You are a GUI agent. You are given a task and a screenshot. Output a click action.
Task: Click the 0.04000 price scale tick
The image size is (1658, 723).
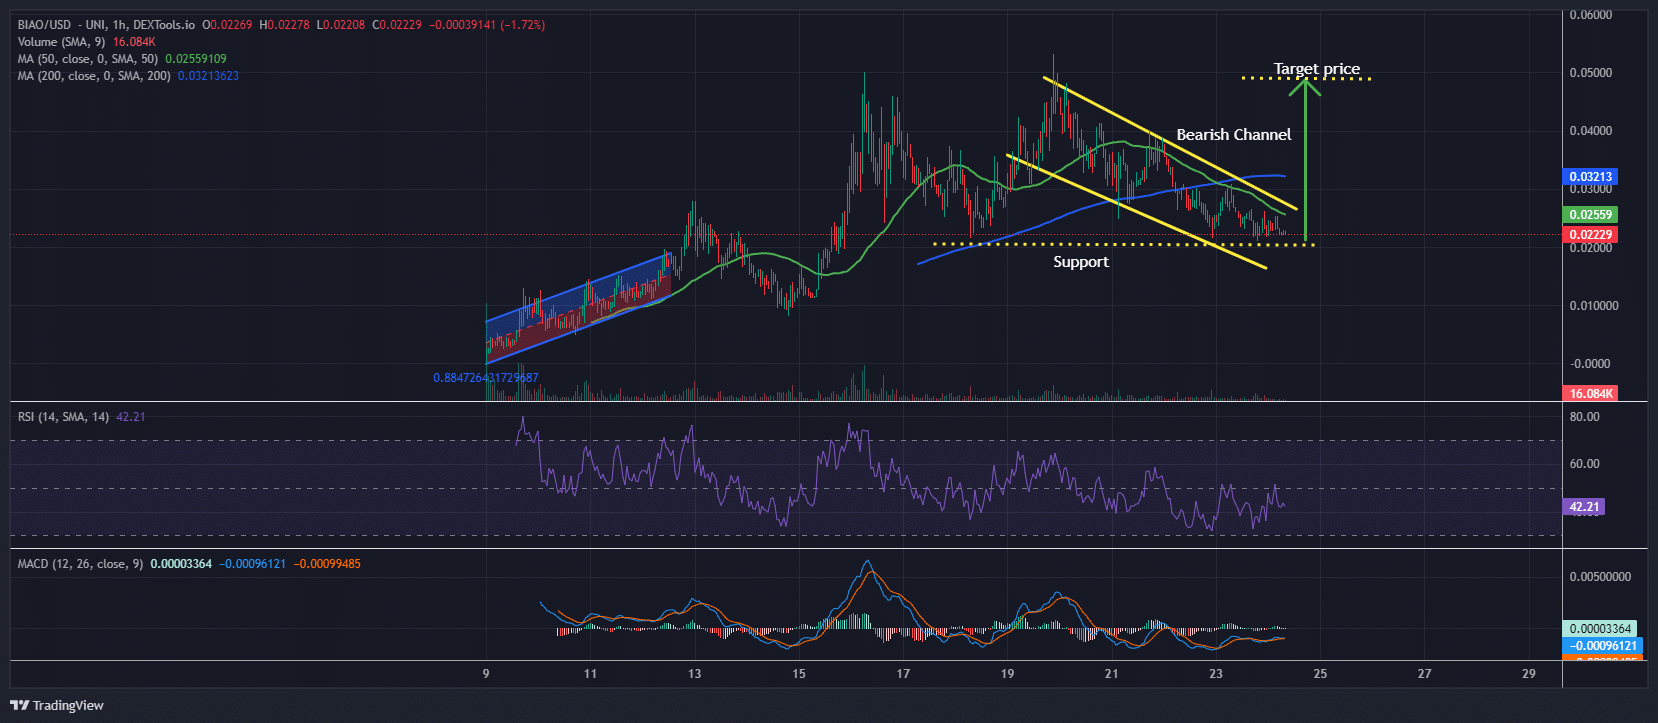coord(1591,131)
